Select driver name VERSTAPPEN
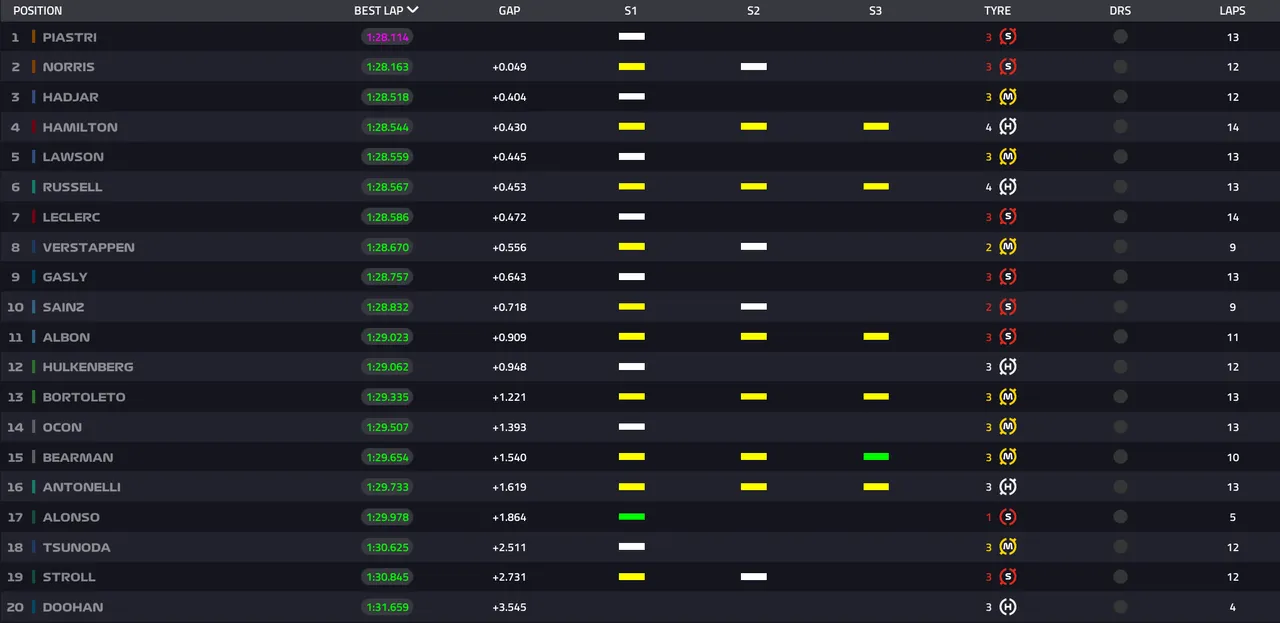The width and height of the screenshot is (1280, 623). tap(89, 247)
